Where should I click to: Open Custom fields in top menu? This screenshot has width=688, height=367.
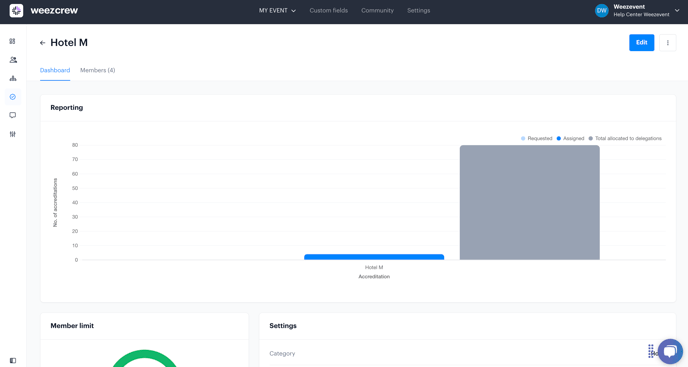329,11
